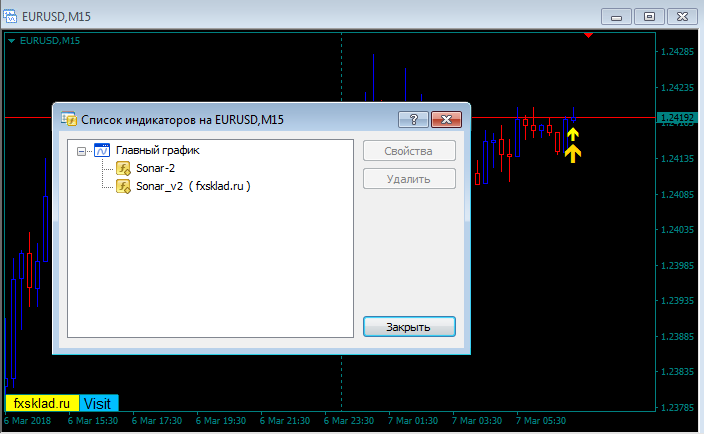Click the 1.24285 price scale value
The image size is (704, 434).
point(678,52)
